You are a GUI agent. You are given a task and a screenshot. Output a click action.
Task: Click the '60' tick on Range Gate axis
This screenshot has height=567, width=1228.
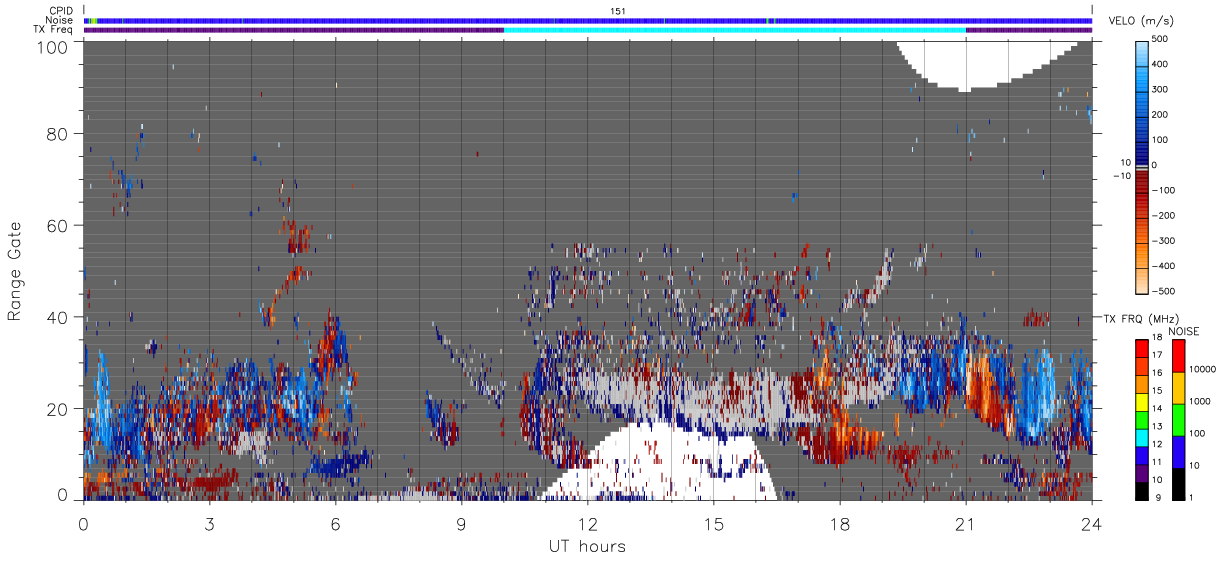tap(58, 226)
